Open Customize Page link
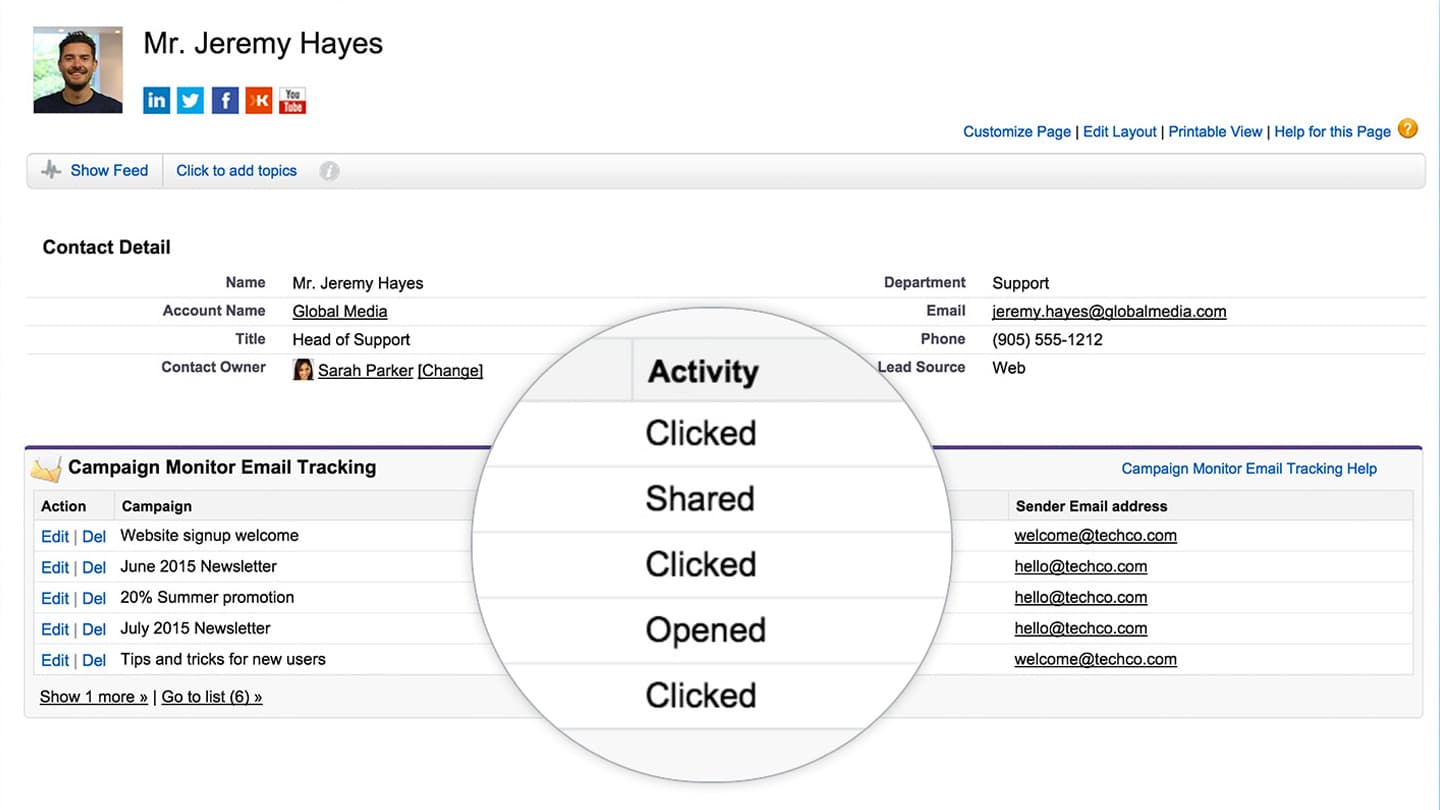1440x810 pixels. click(1016, 132)
